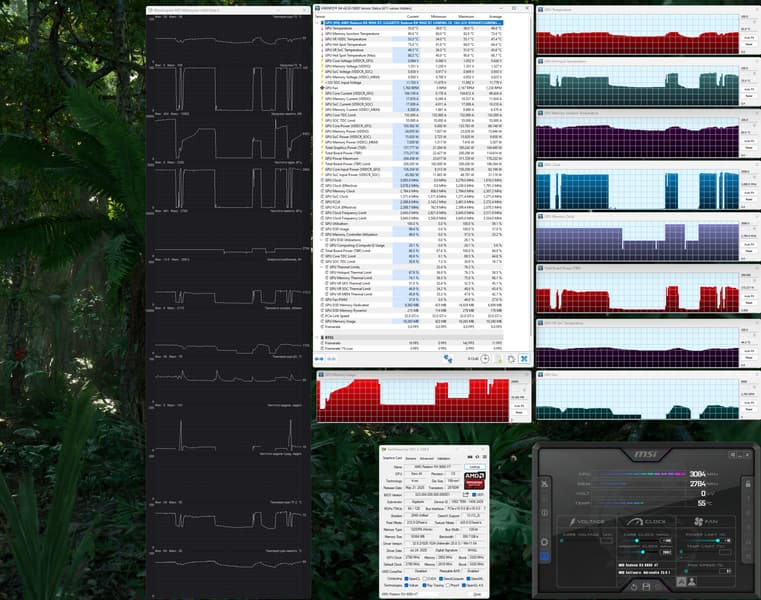Collapse GPU Thermal Limits group in HWiNFO

pyautogui.click(x=322, y=267)
